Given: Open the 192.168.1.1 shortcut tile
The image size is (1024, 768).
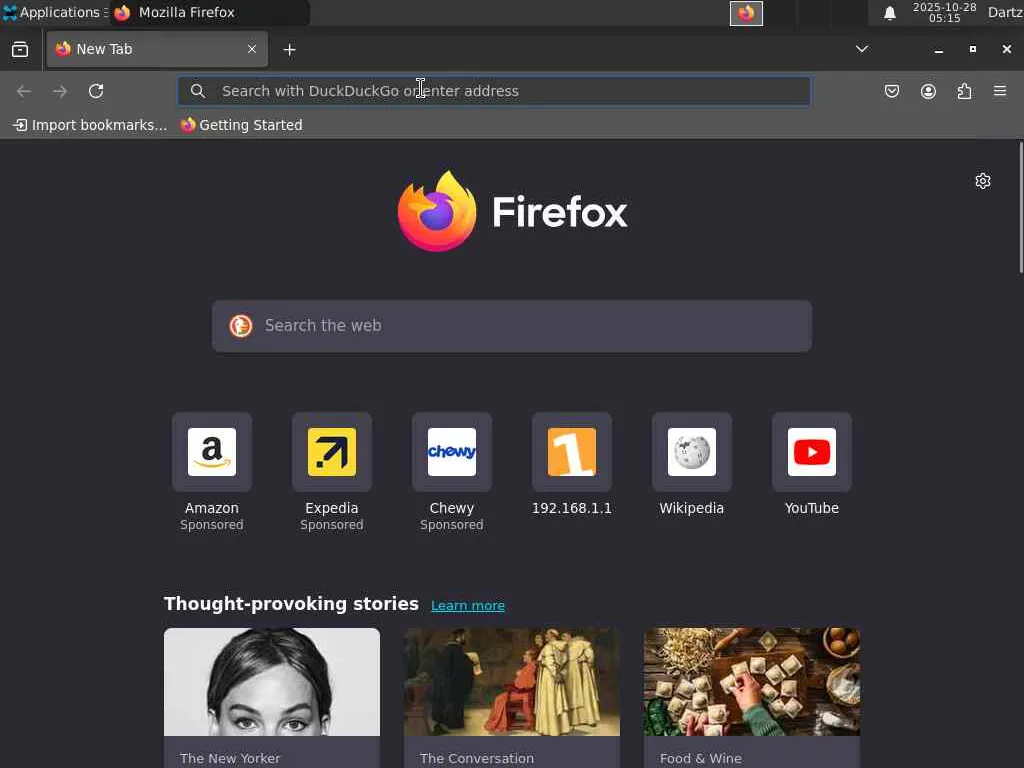Looking at the screenshot, I should pyautogui.click(x=572, y=452).
